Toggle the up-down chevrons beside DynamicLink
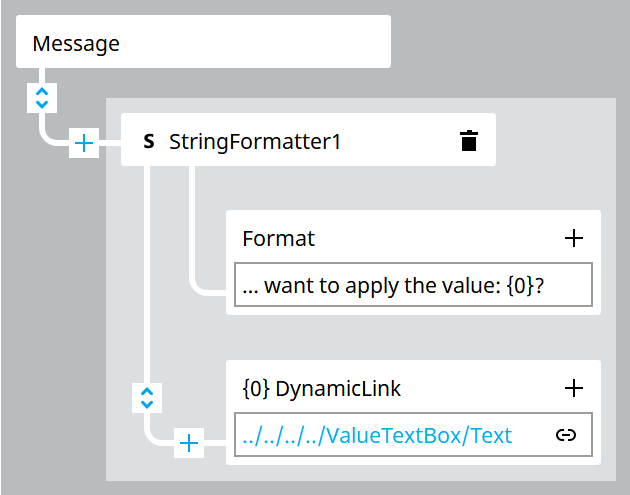Image resolution: width=630 pixels, height=495 pixels. pos(147,398)
